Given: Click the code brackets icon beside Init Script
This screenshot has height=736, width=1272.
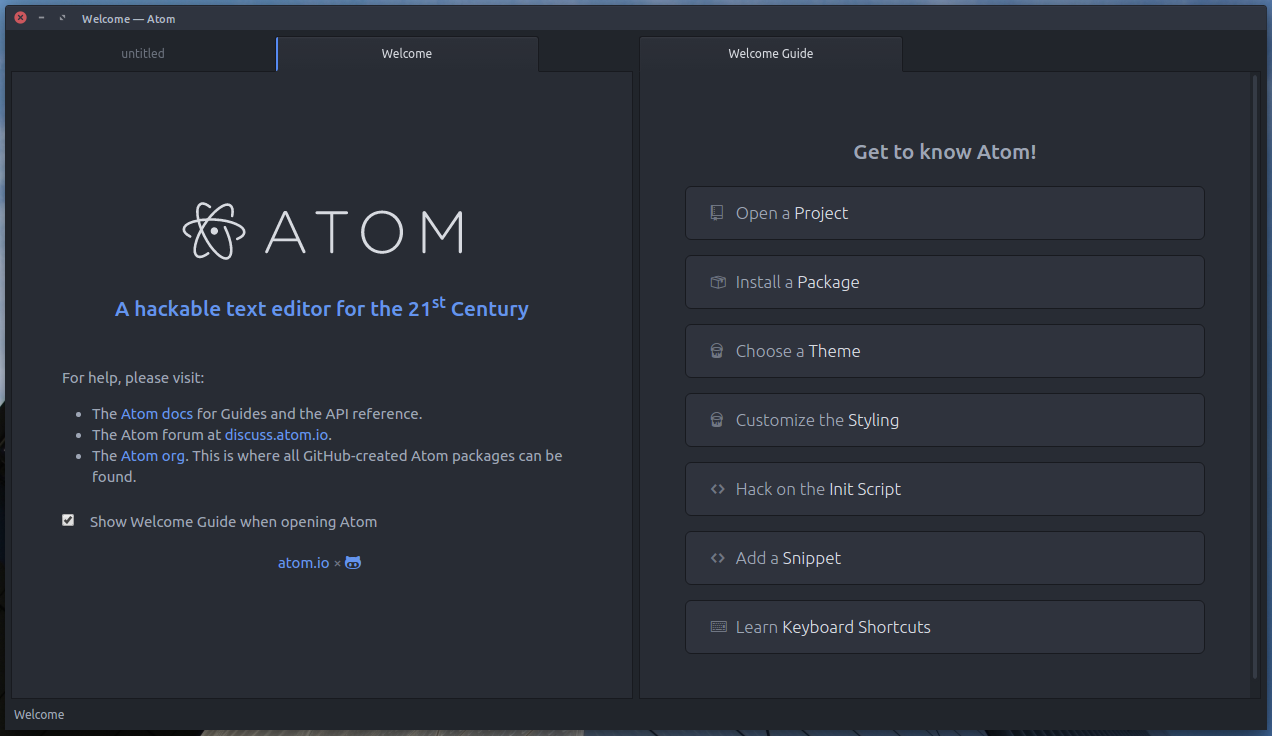Looking at the screenshot, I should [x=717, y=489].
